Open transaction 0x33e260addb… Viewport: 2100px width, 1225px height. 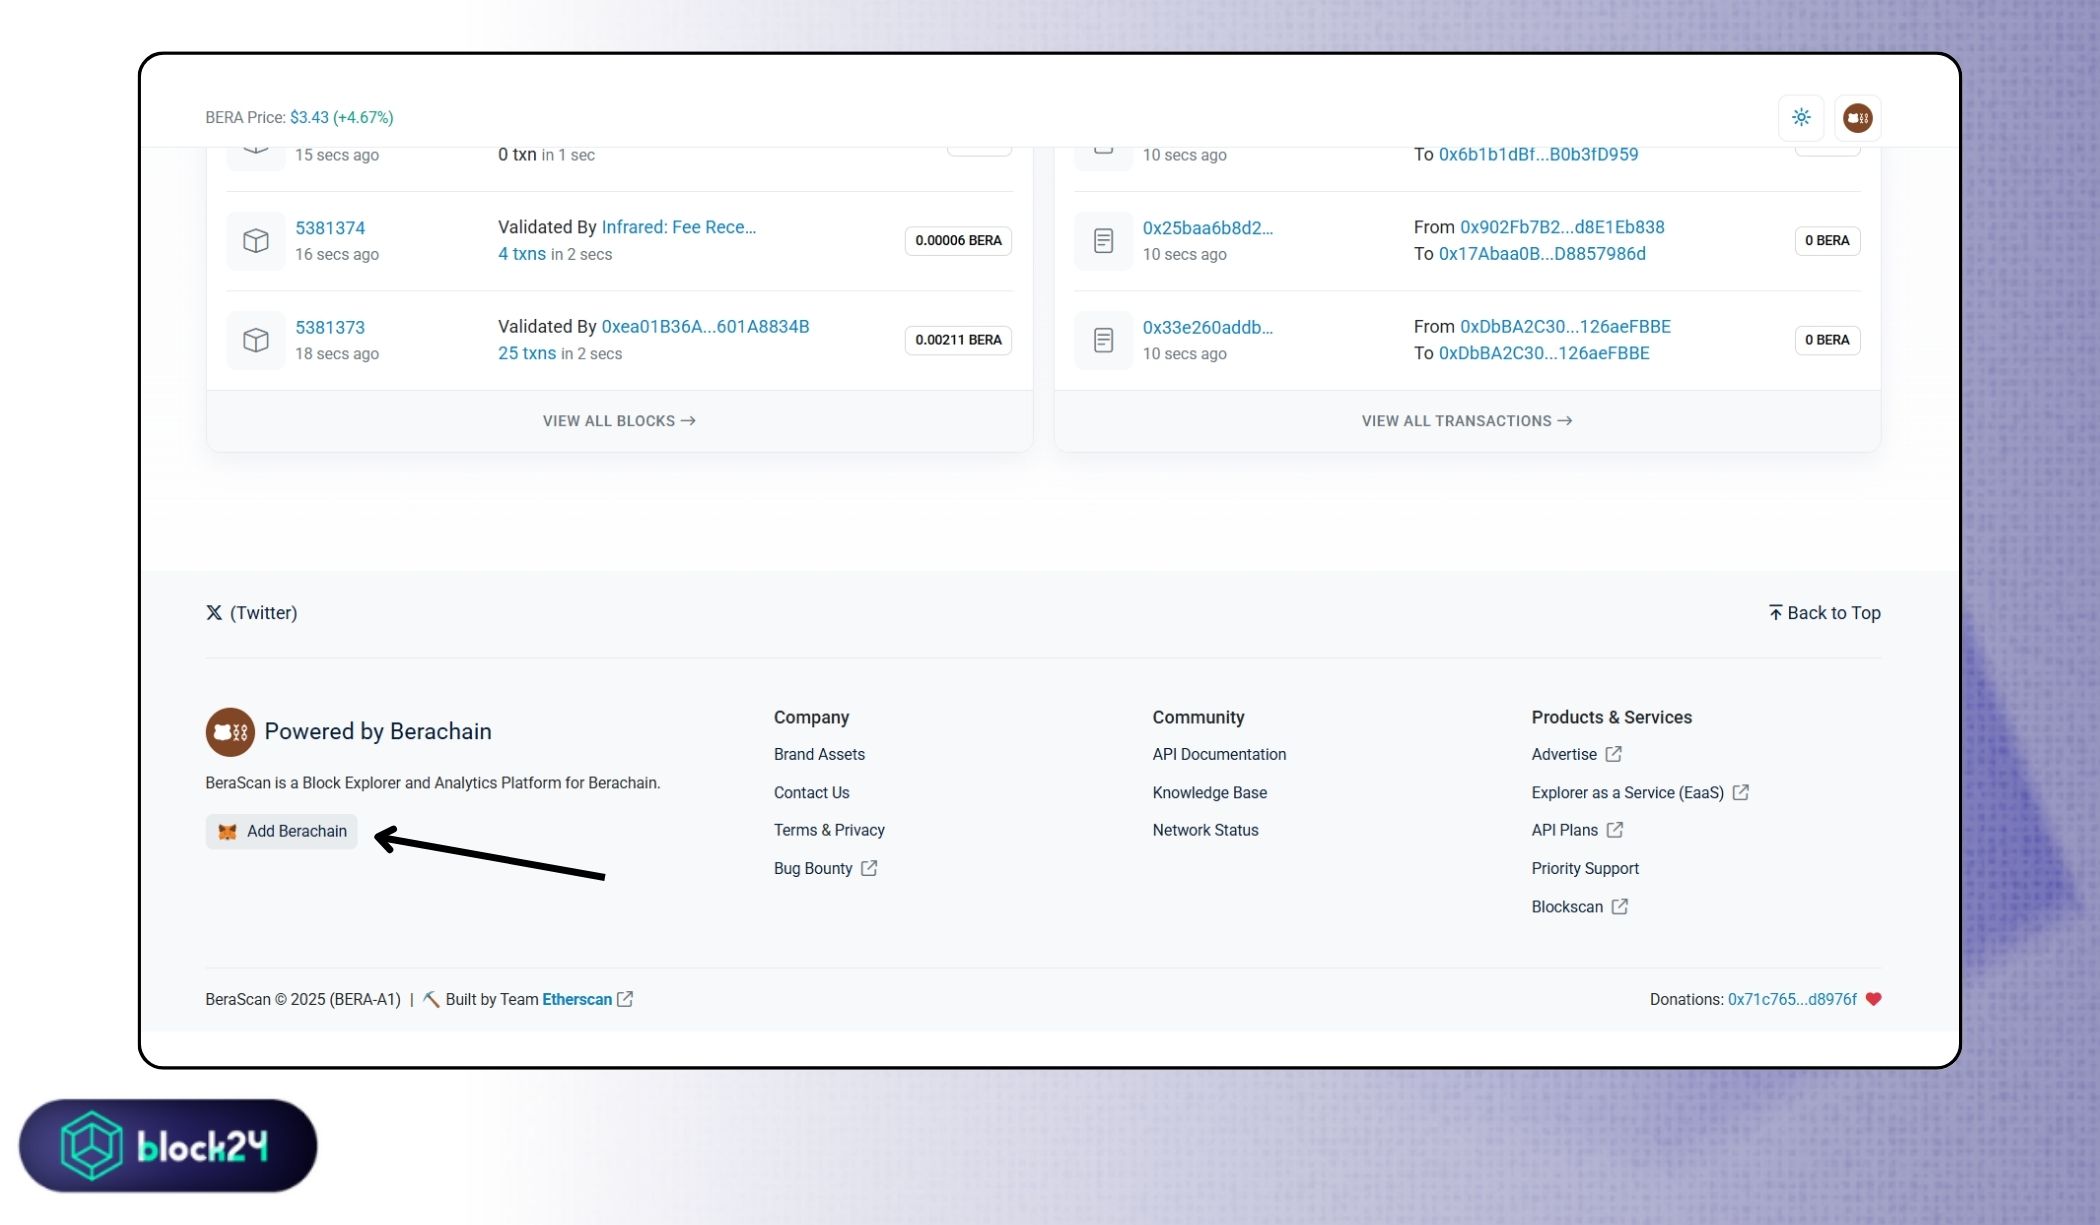pos(1208,327)
